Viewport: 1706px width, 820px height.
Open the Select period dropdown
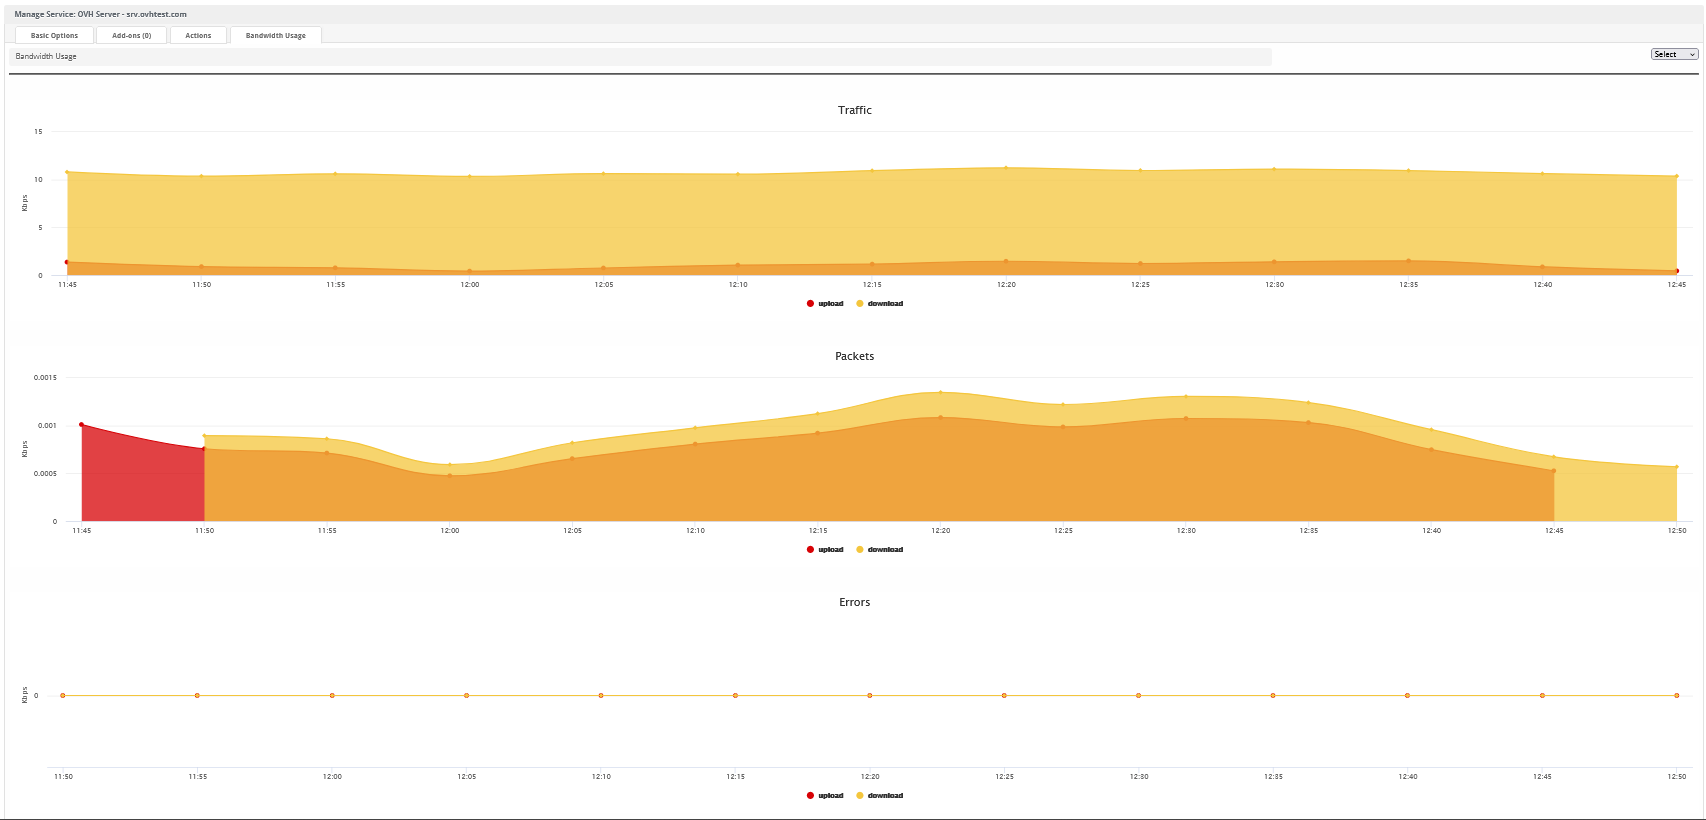(x=1674, y=54)
